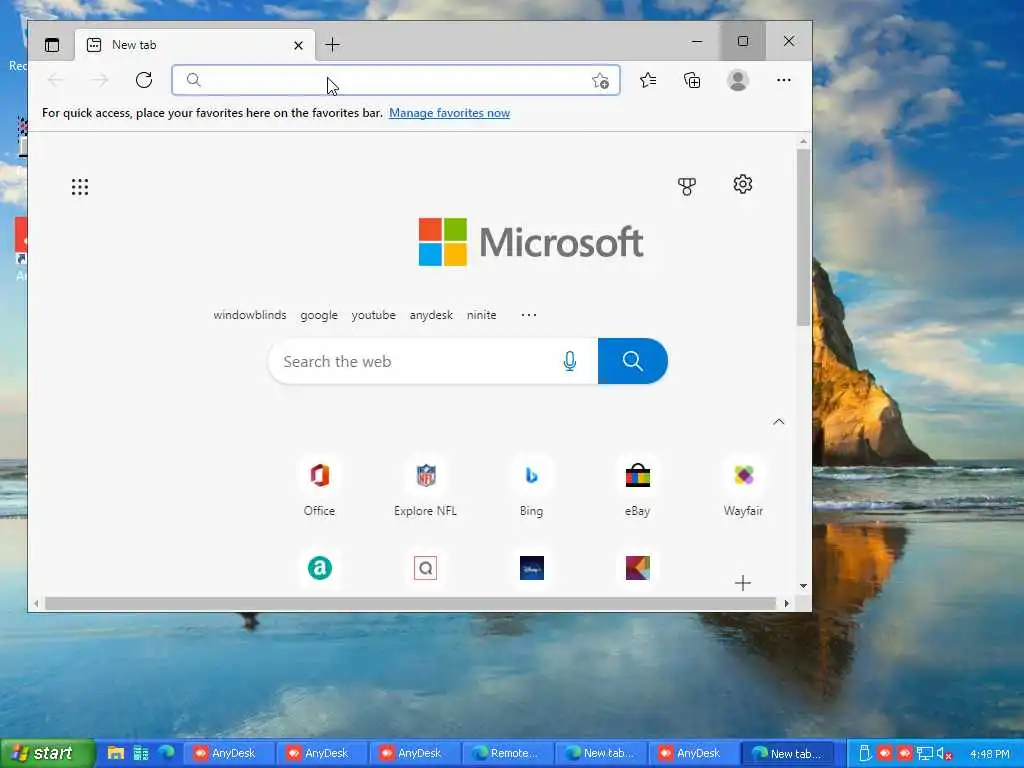Click the youtube recent search
1024x768 pixels.
pos(374,315)
